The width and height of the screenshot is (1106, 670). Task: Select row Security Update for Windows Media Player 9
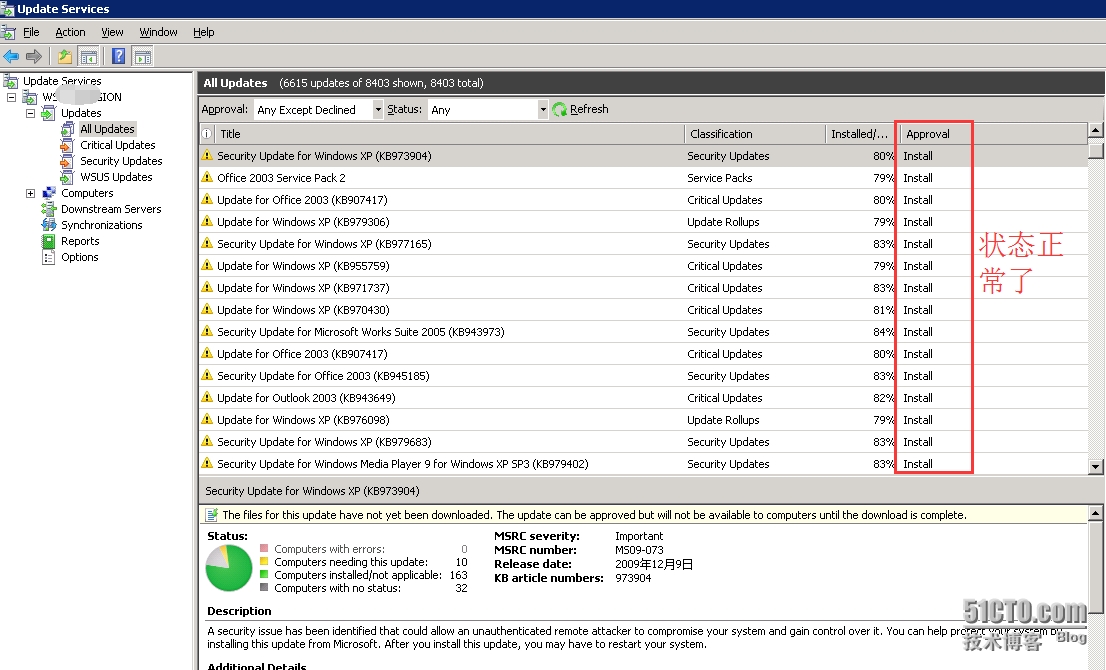click(x=643, y=463)
